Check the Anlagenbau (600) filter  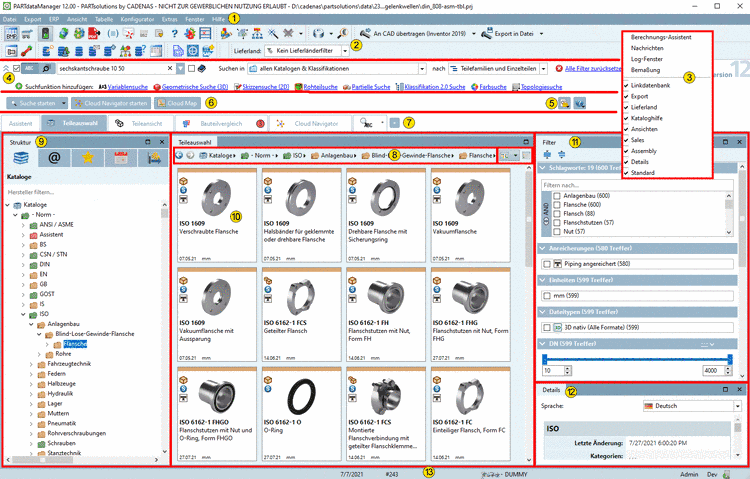click(557, 196)
